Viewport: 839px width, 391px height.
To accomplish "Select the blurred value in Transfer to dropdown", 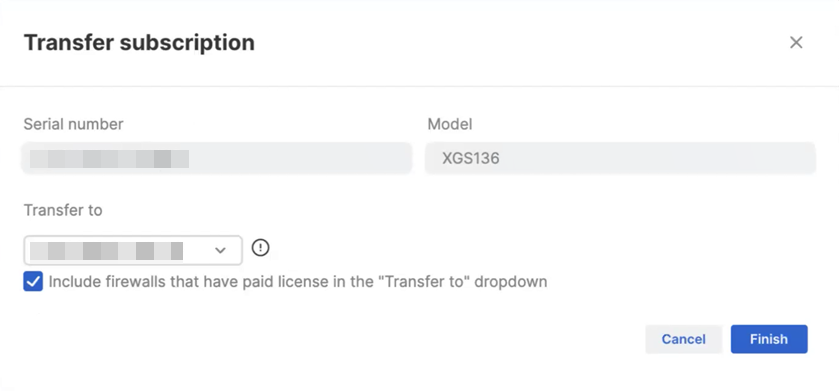I will (106, 251).
